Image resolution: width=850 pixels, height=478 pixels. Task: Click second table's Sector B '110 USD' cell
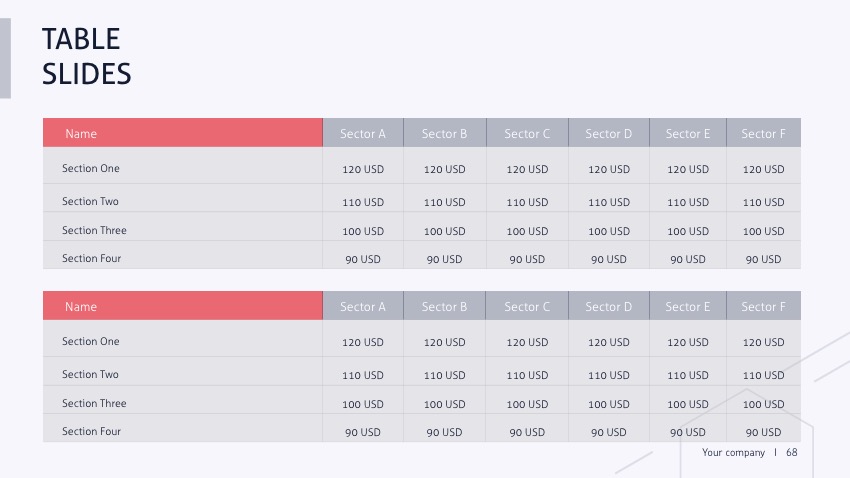point(445,376)
